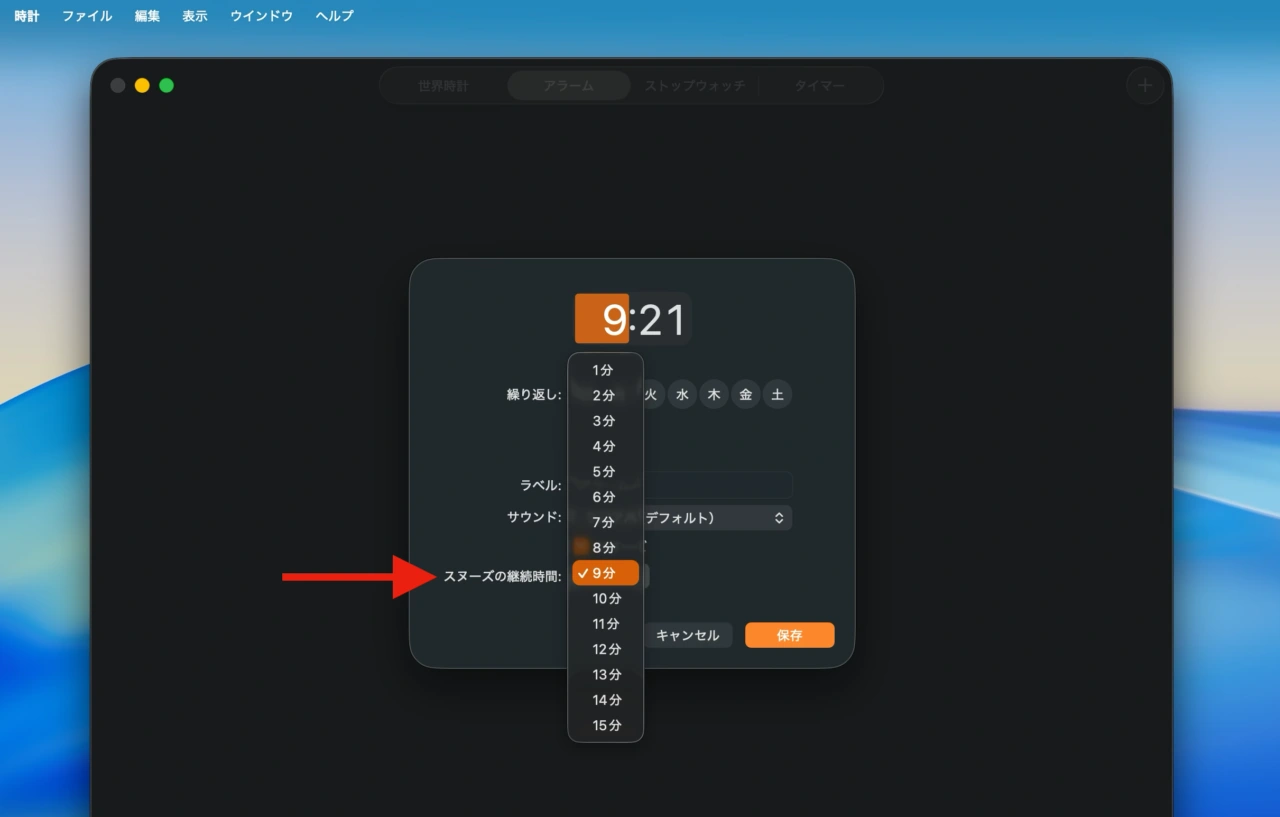This screenshot has height=817, width=1280.
Task: Click the green fullscreen window button
Action: tap(167, 86)
